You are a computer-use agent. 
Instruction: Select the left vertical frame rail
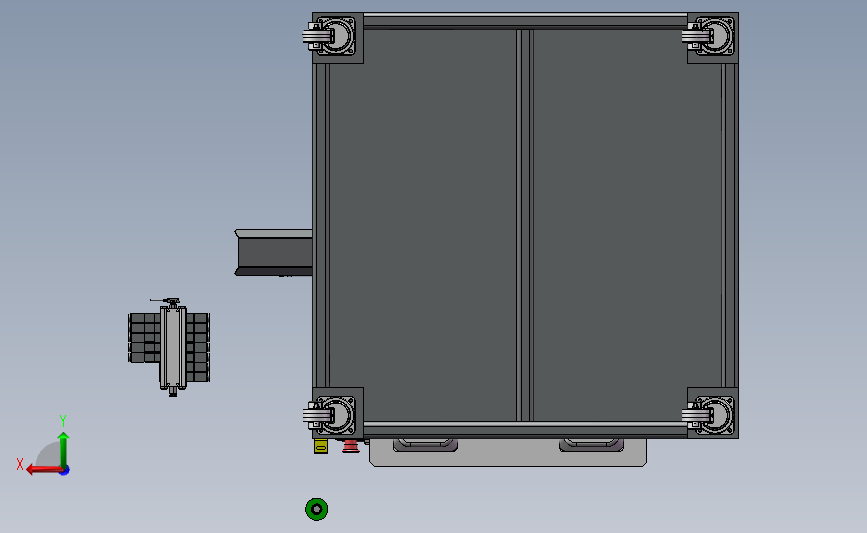tap(321, 225)
